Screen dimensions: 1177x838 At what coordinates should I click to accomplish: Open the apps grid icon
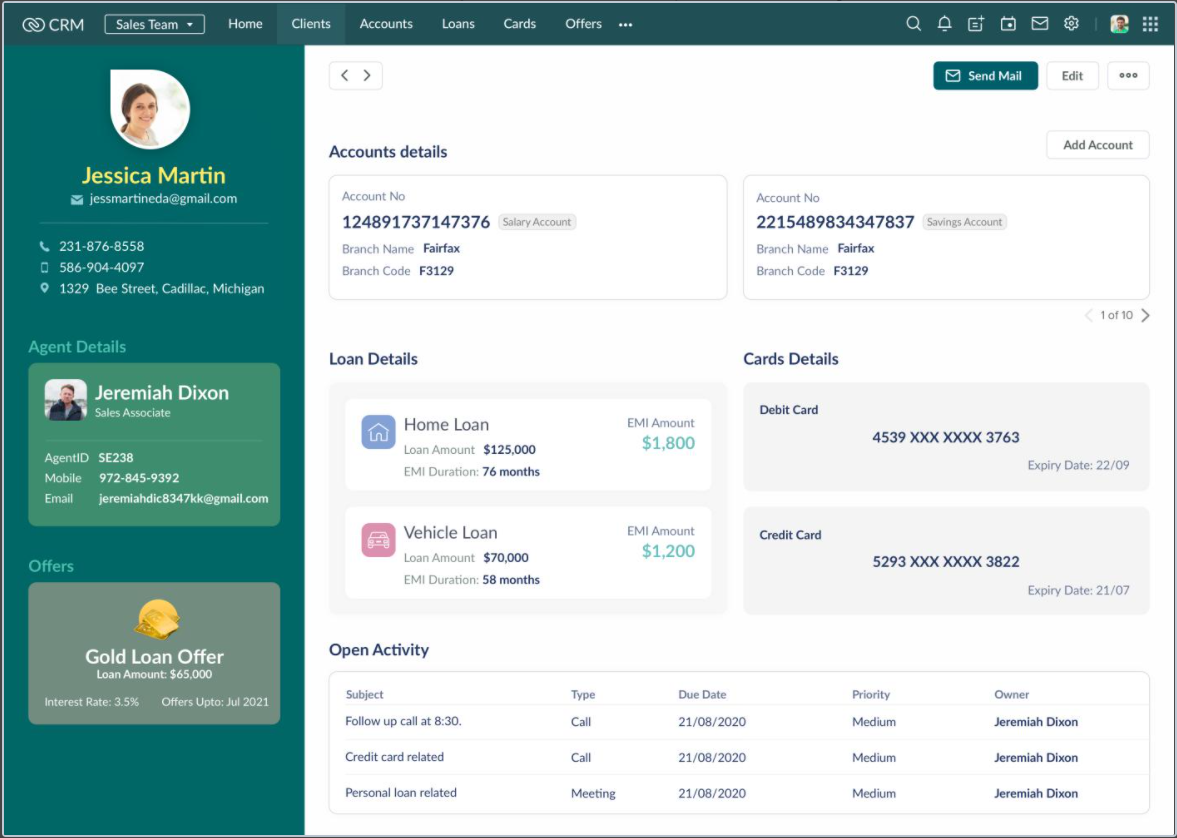pos(1150,24)
